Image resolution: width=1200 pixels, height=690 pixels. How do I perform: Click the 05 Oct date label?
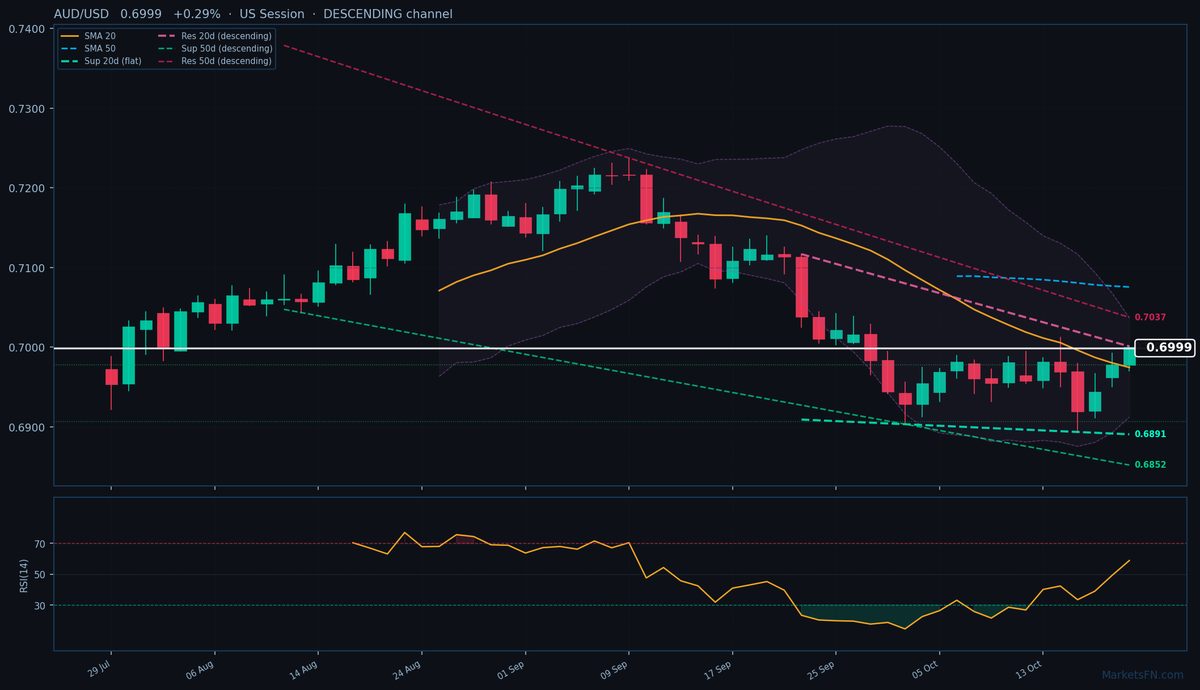(925, 668)
